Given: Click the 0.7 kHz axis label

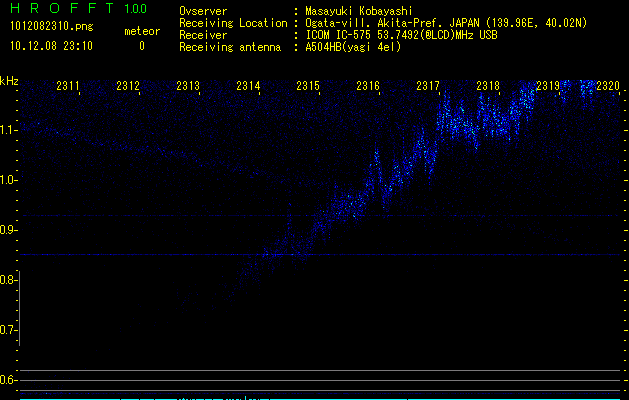Looking at the screenshot, I should pyautogui.click(x=8, y=330).
